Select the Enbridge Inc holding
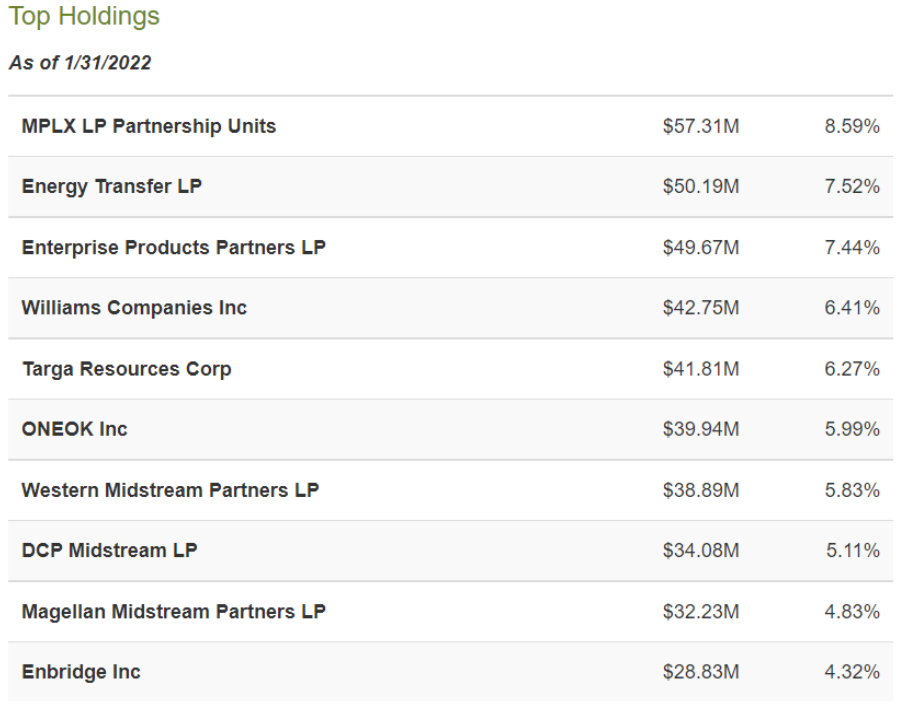Viewport: 900px width, 710px height. point(81,672)
